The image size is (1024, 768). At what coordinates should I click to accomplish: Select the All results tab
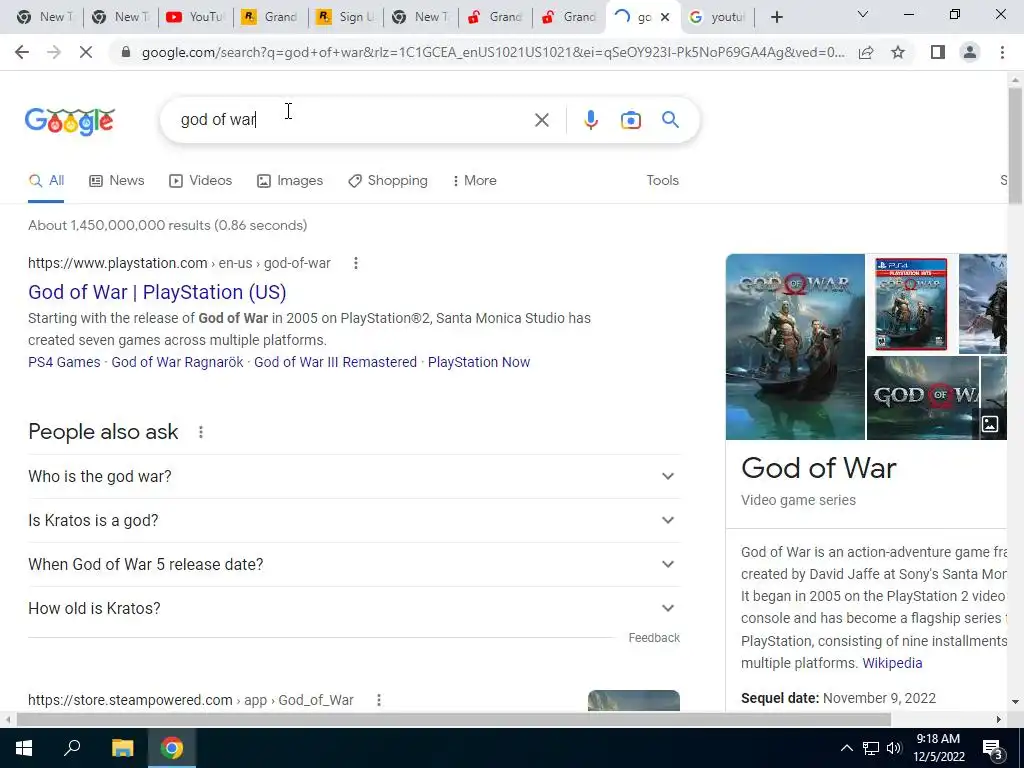tap(46, 180)
